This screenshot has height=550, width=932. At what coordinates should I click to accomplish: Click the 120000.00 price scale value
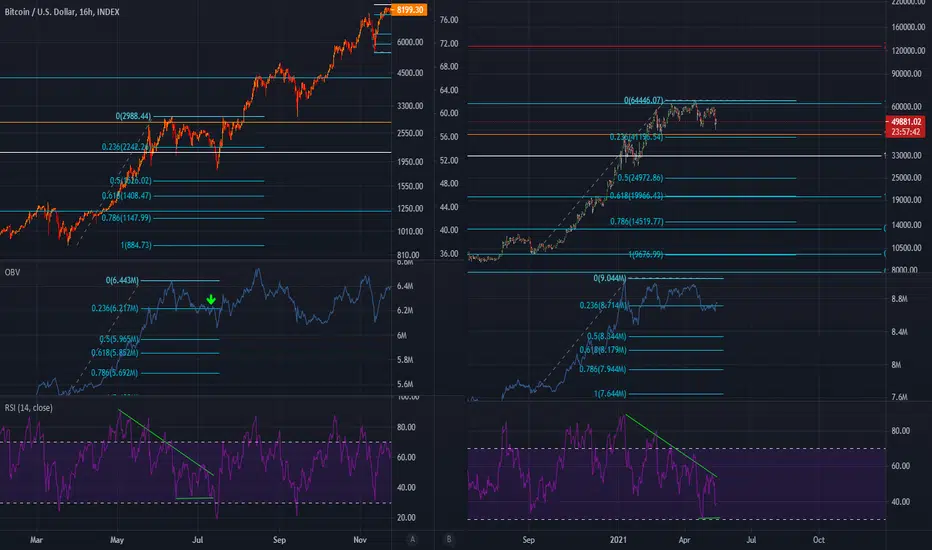pyautogui.click(x=908, y=51)
